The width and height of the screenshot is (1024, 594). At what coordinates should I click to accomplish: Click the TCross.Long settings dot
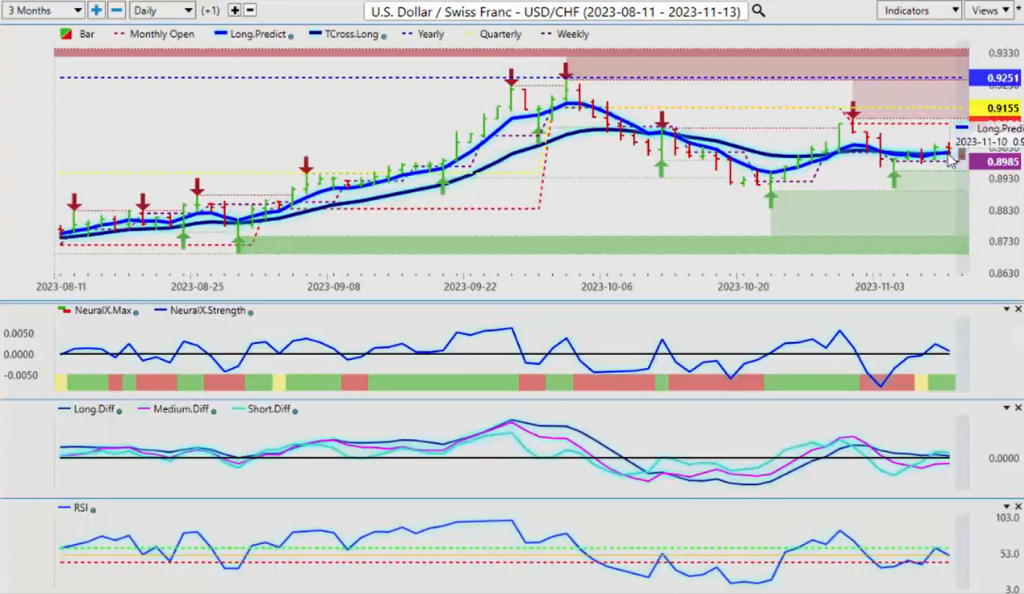[x=383, y=37]
